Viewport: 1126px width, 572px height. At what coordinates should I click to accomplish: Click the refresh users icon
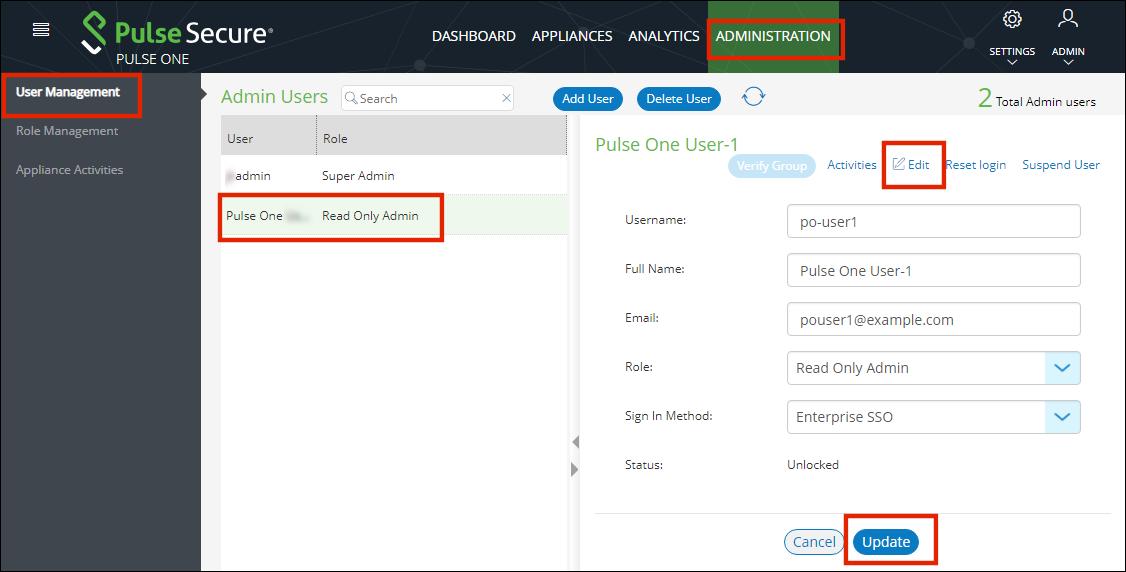(753, 96)
